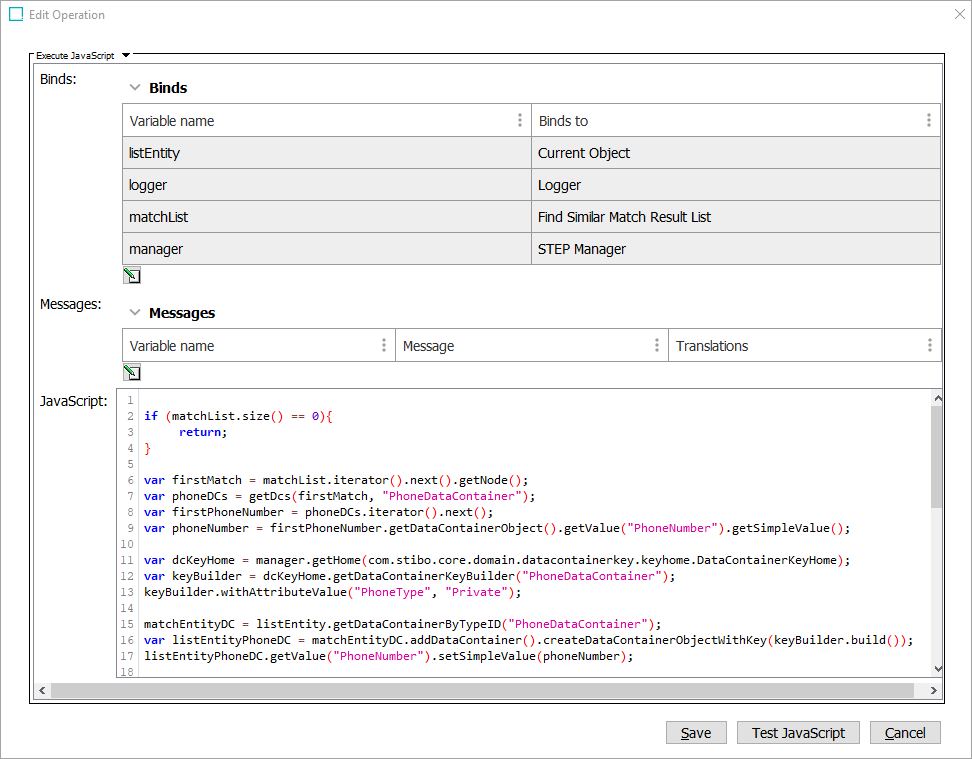972x759 pixels.
Task: Click the edit icon below Messages table
Action: coord(131,373)
